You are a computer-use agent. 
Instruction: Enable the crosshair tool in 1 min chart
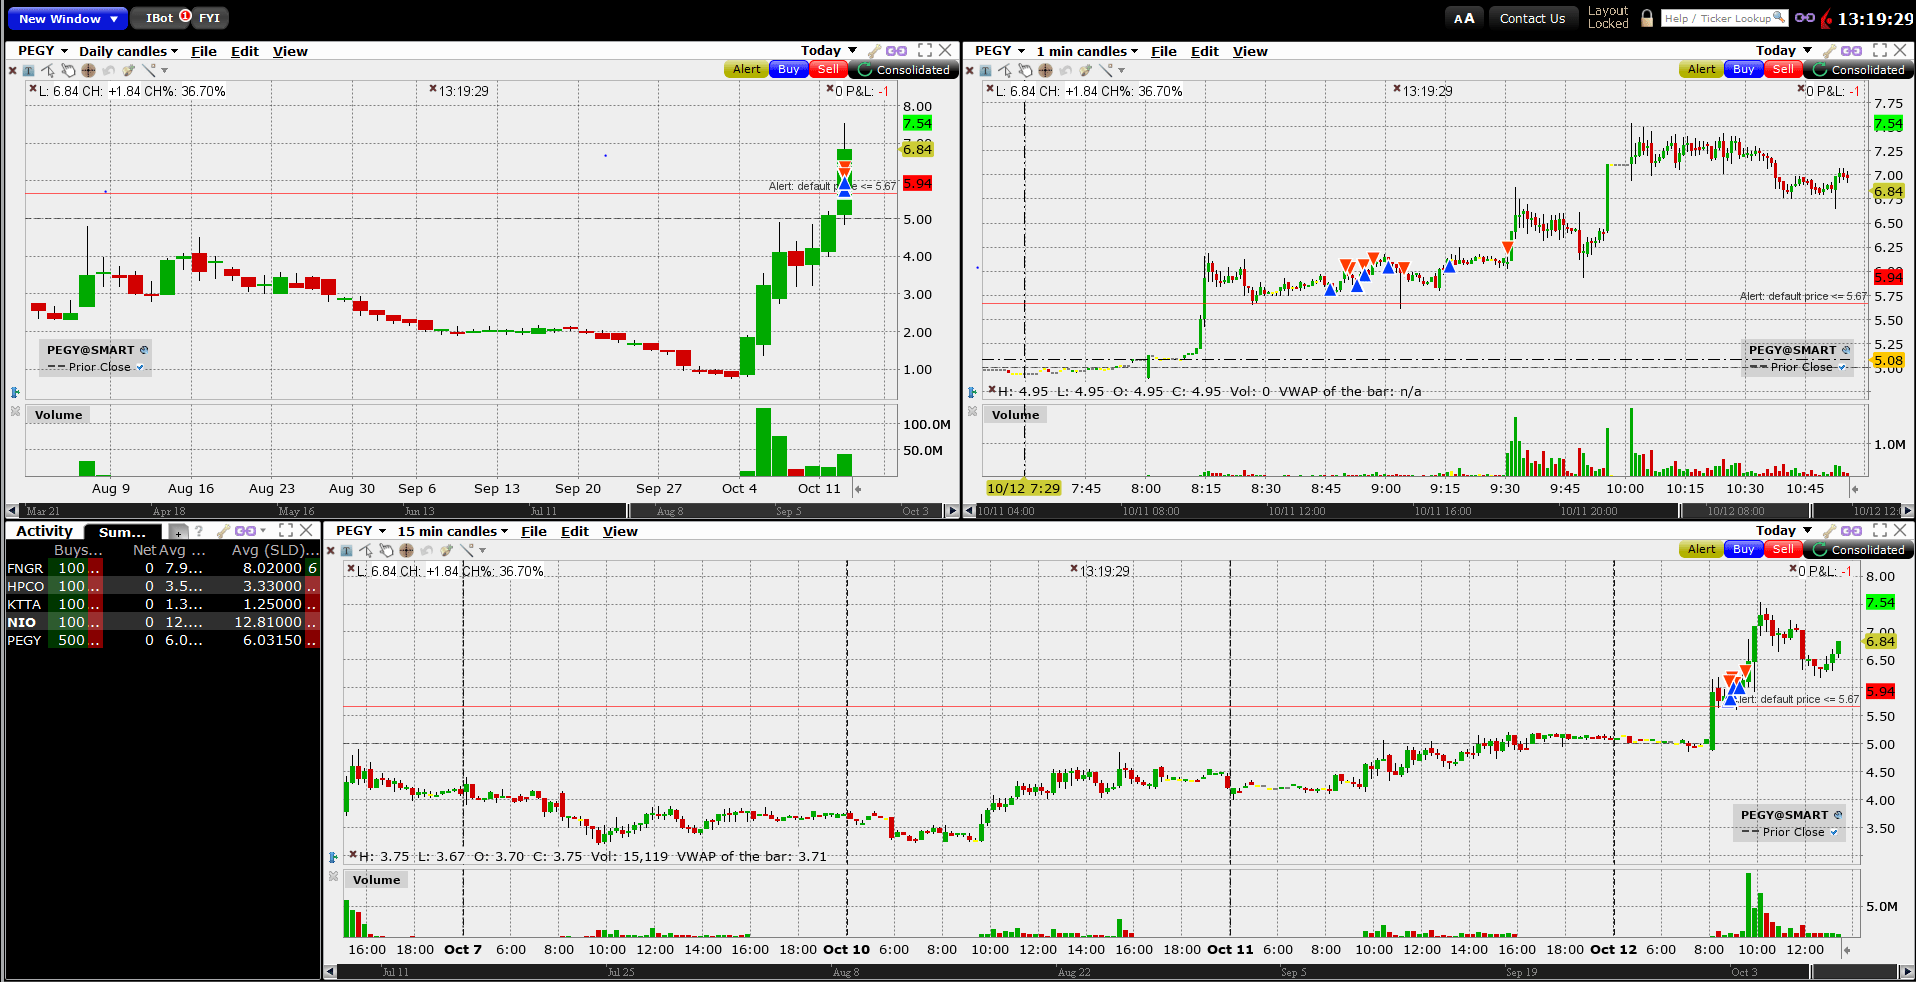tap(1045, 70)
